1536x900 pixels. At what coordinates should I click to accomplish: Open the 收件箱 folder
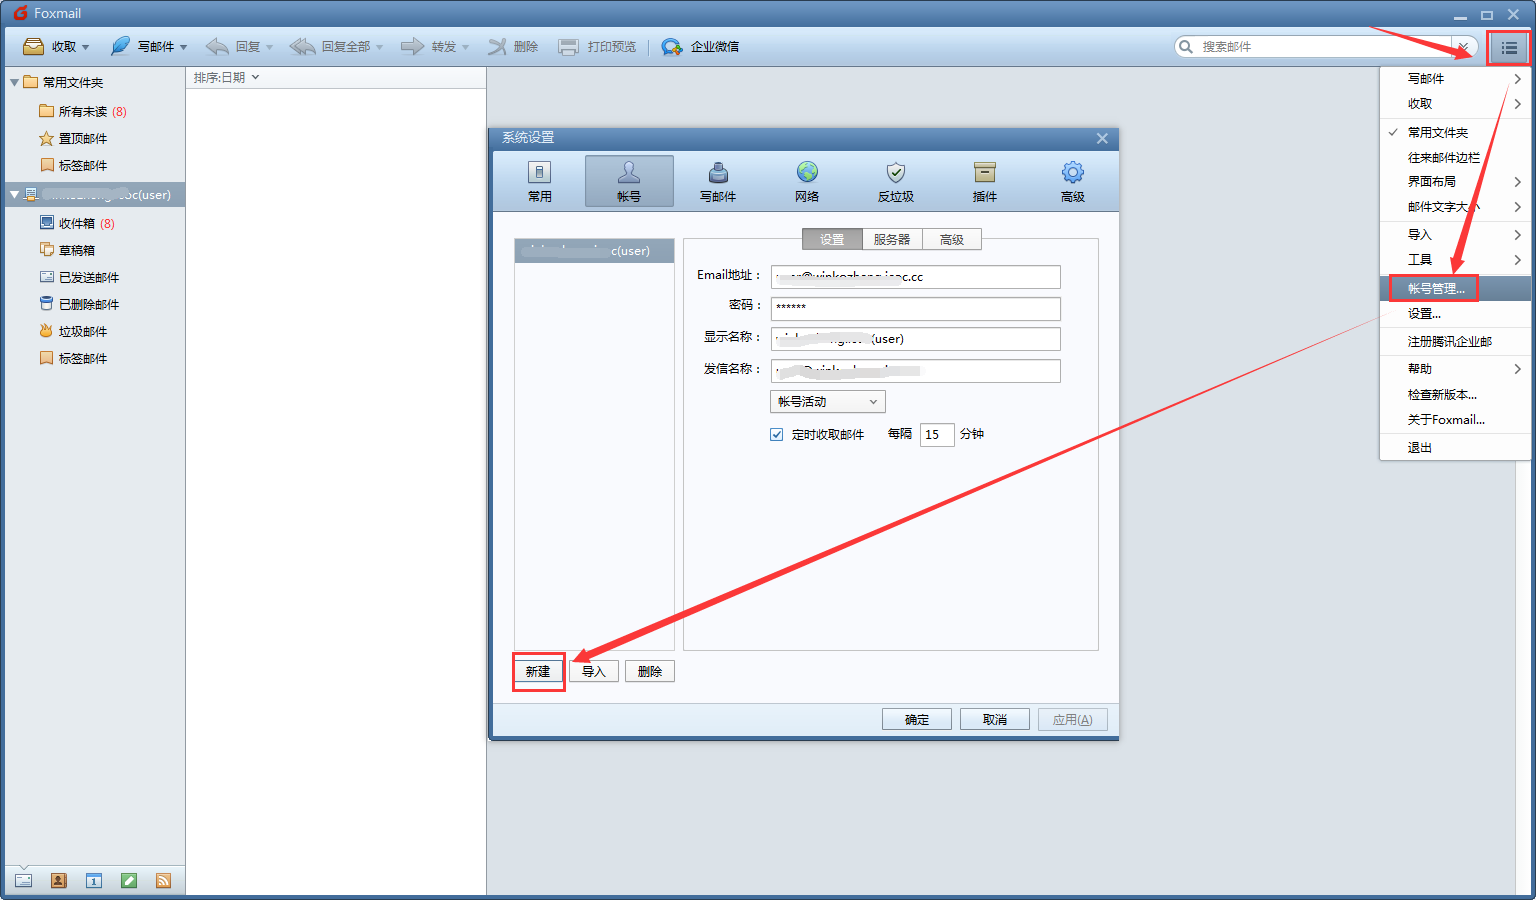(77, 224)
